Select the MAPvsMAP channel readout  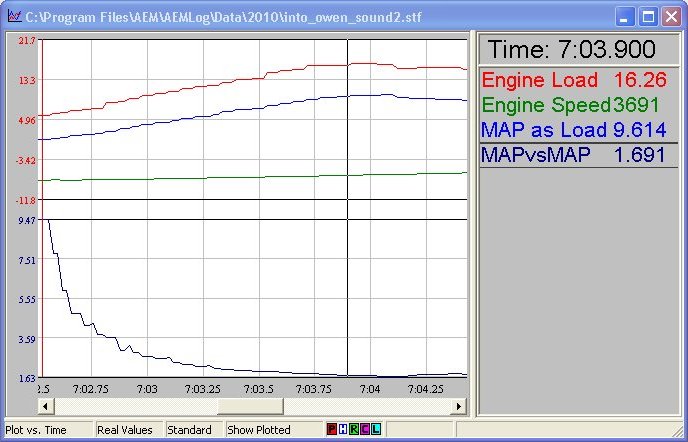(579, 155)
